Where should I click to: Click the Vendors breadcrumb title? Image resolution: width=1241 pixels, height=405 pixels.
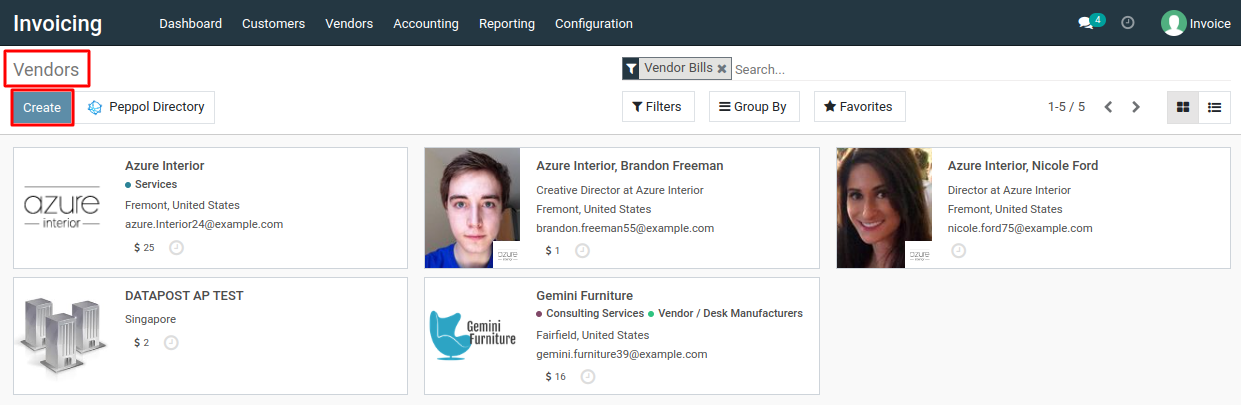coord(46,70)
